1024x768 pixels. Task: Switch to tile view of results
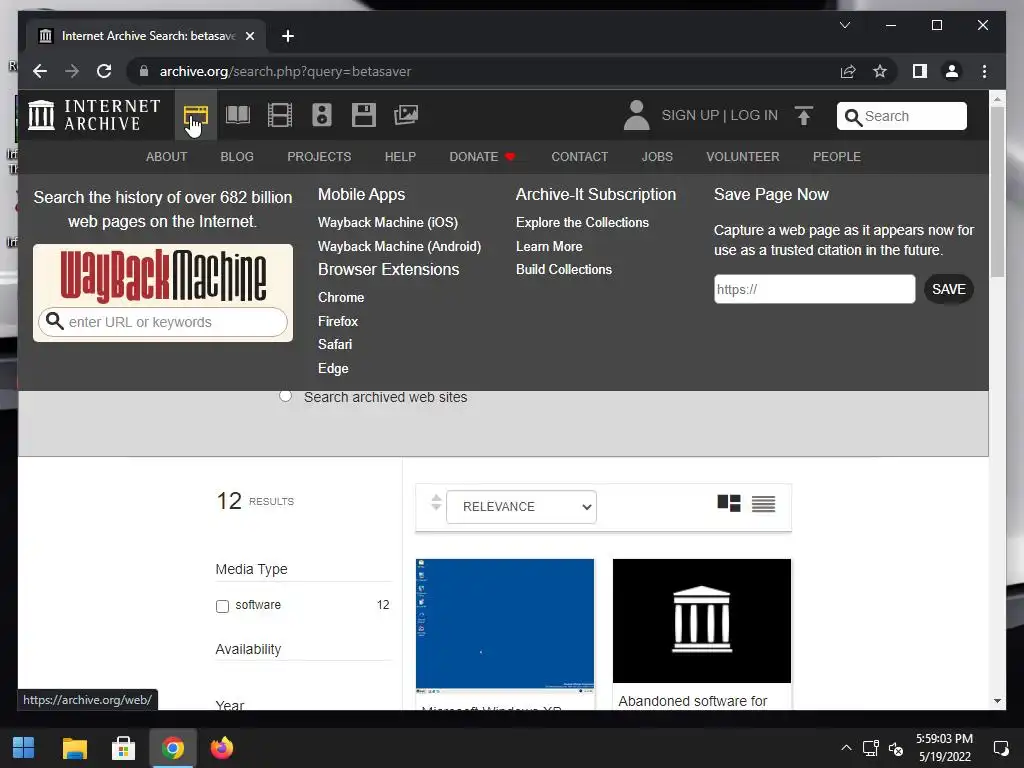tap(729, 504)
